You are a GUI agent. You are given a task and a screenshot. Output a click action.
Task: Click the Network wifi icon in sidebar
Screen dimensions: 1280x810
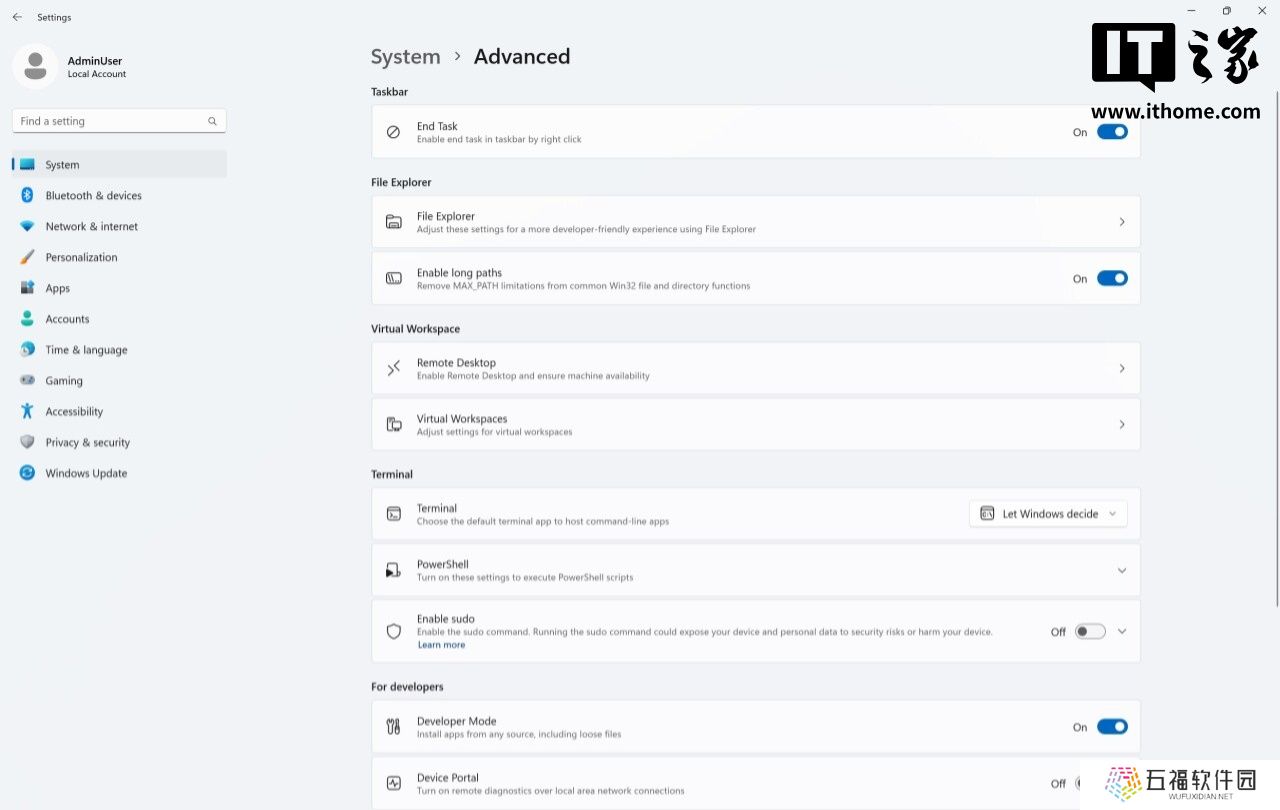pyautogui.click(x=27, y=227)
